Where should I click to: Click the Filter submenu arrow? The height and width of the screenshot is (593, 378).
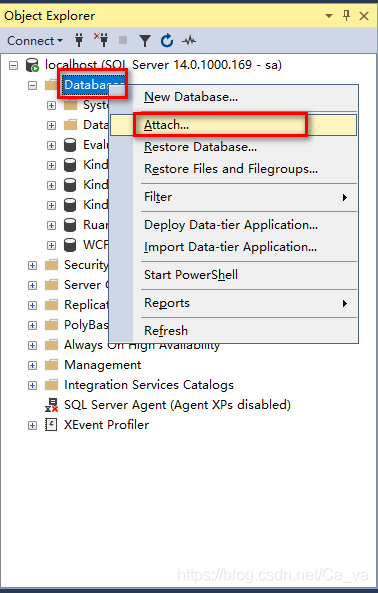(345, 197)
